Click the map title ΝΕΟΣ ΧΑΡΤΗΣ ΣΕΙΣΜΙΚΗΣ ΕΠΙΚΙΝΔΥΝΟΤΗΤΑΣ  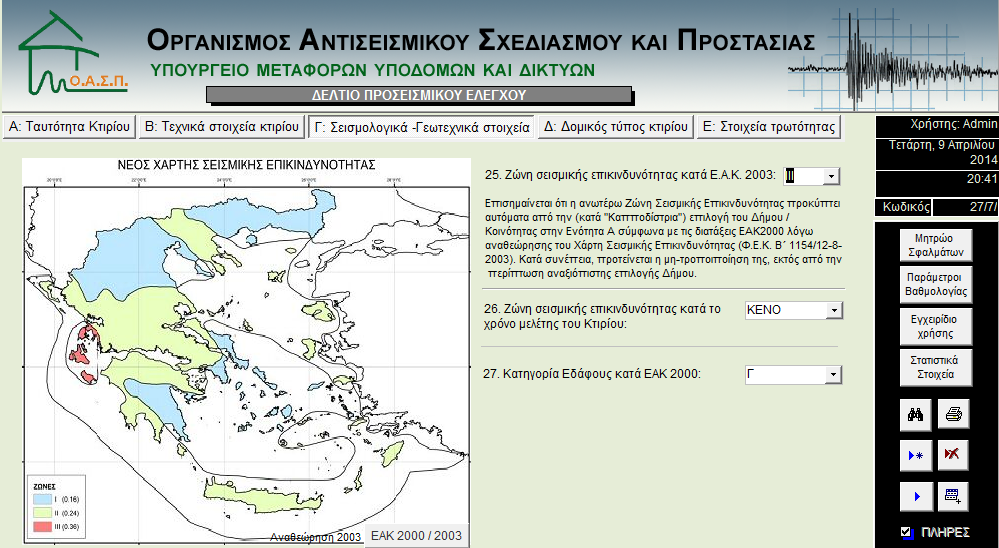[x=247, y=165]
